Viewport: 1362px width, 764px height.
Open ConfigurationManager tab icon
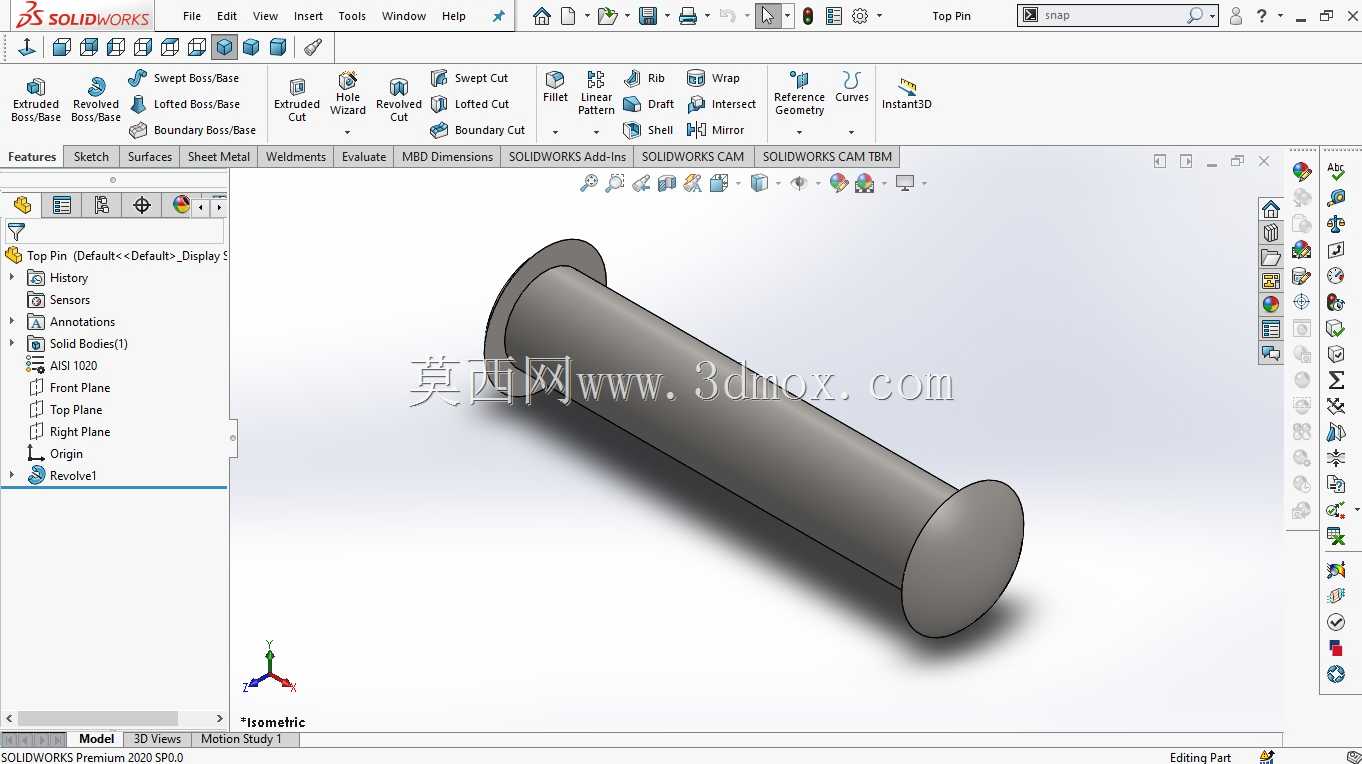pos(102,205)
